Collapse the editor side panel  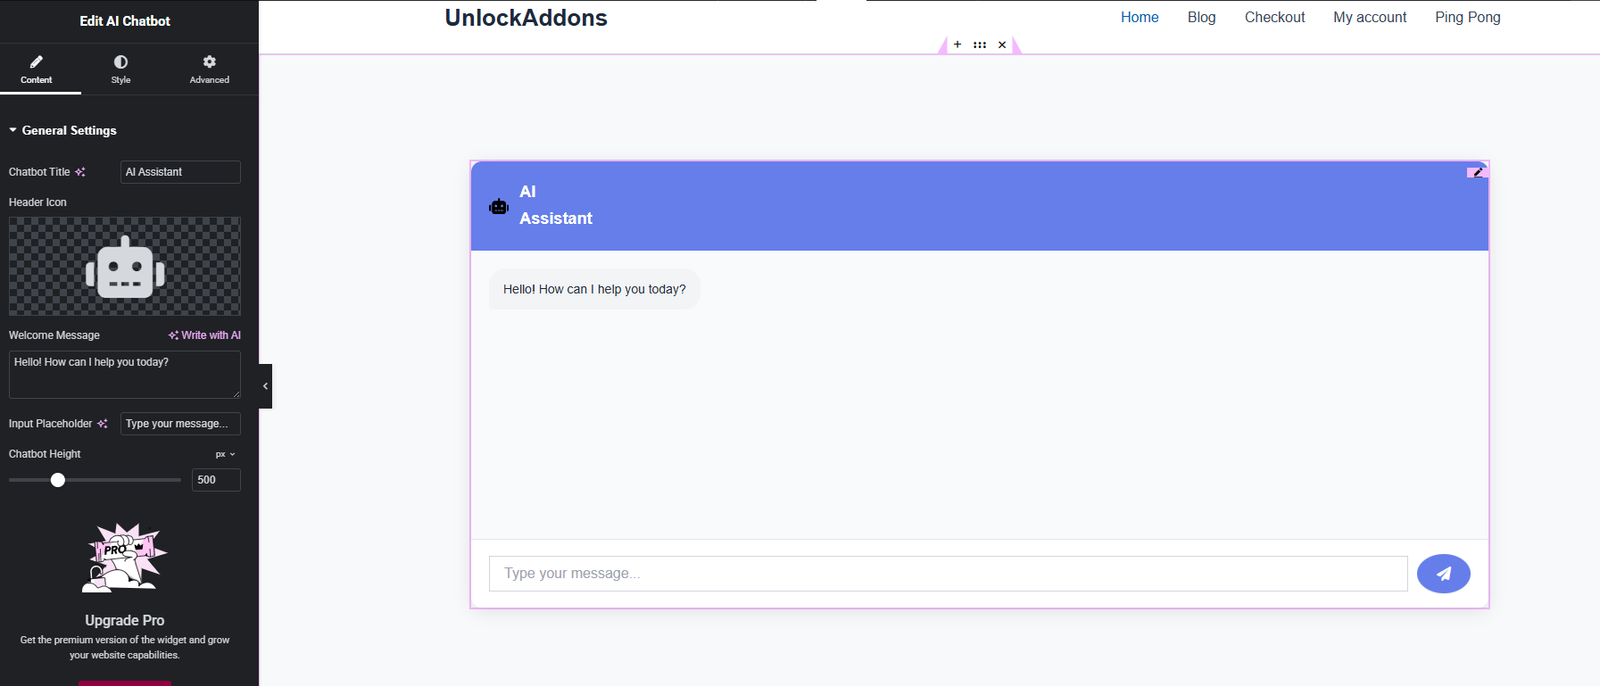pos(265,386)
